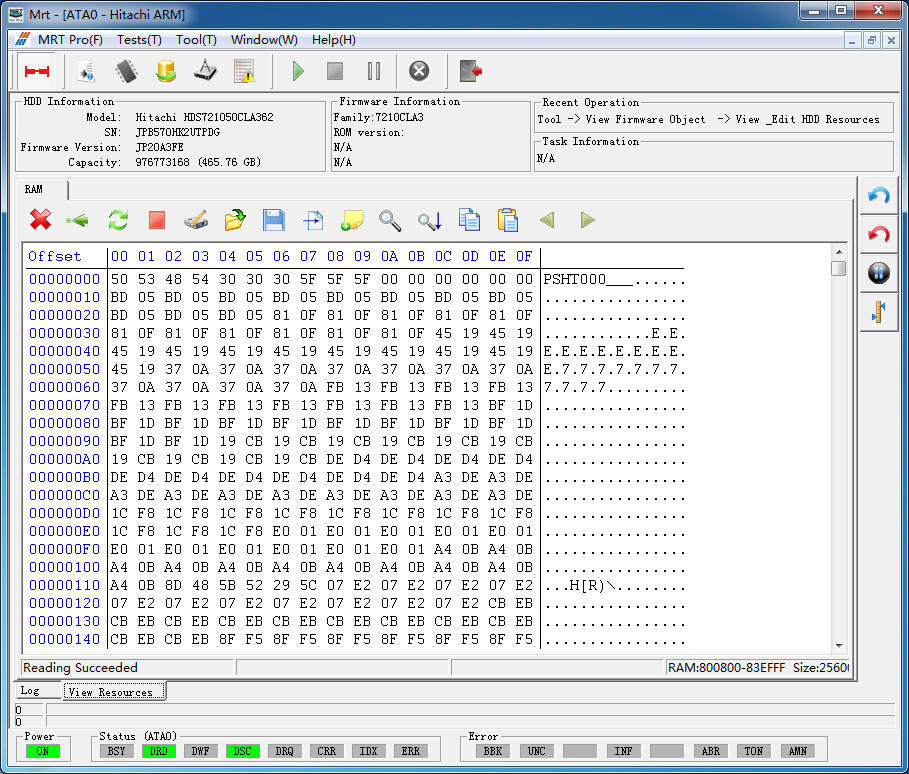
Task: Click the copy icon in RAM toolbar
Action: pyautogui.click(x=469, y=220)
